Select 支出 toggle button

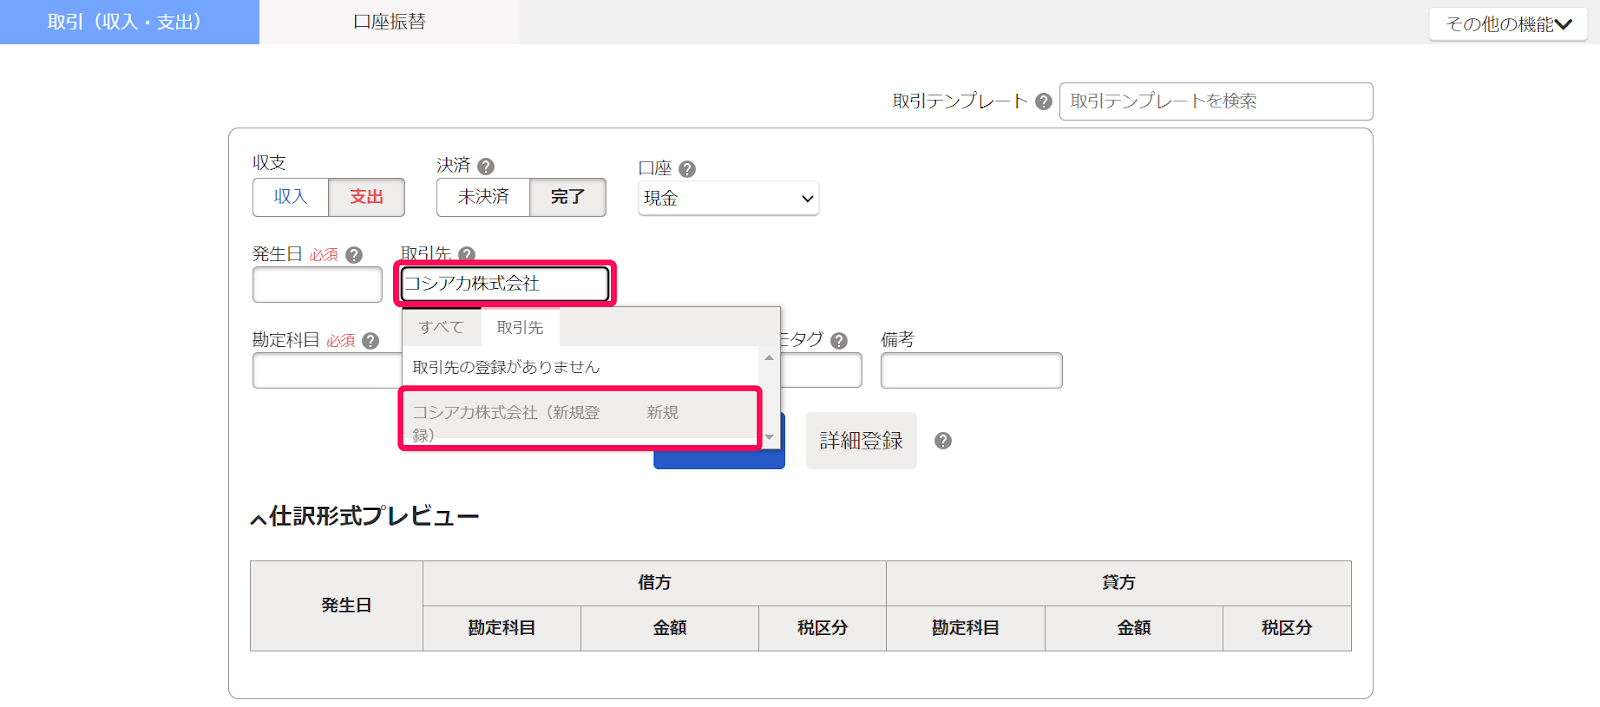pyautogui.click(x=366, y=197)
